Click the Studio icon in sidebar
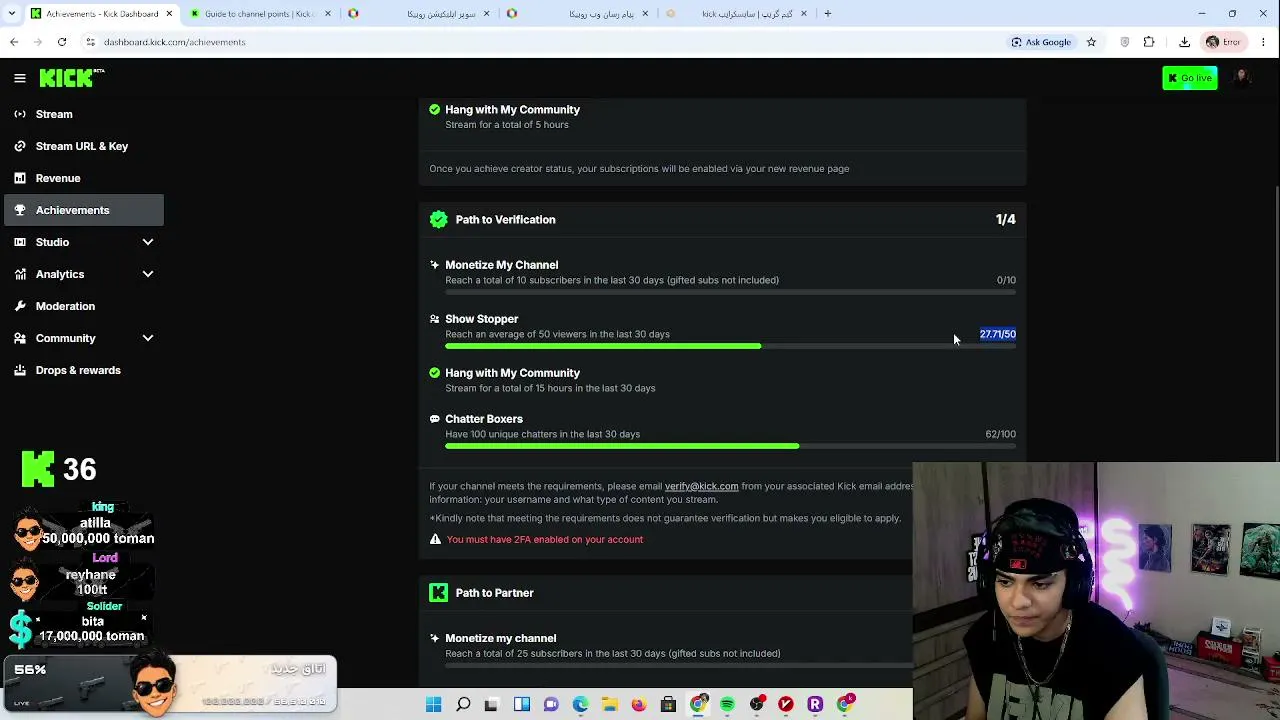The image size is (1280, 720). pyautogui.click(x=20, y=242)
